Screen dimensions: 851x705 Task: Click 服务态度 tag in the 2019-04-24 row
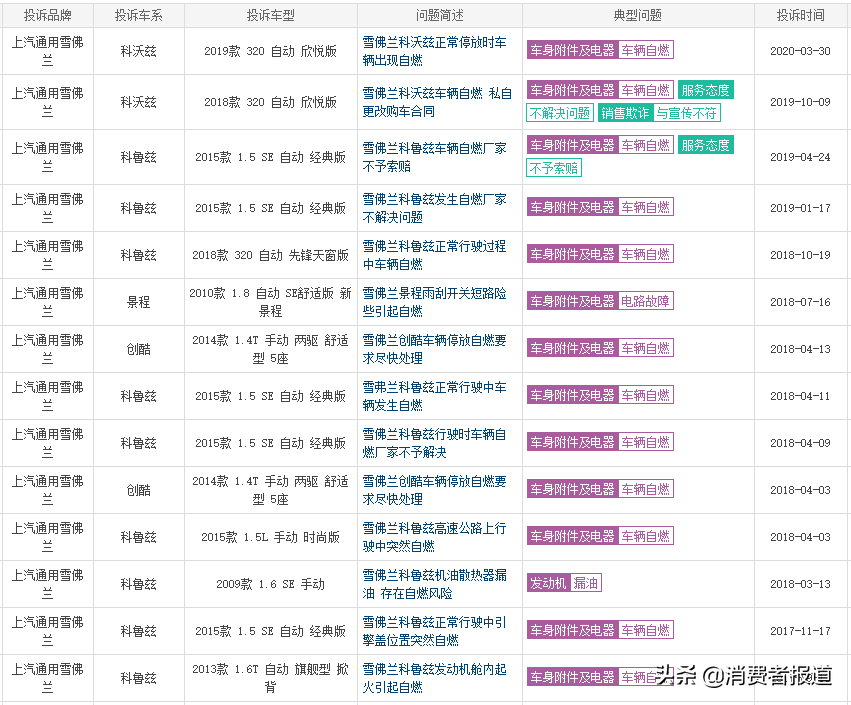[706, 145]
